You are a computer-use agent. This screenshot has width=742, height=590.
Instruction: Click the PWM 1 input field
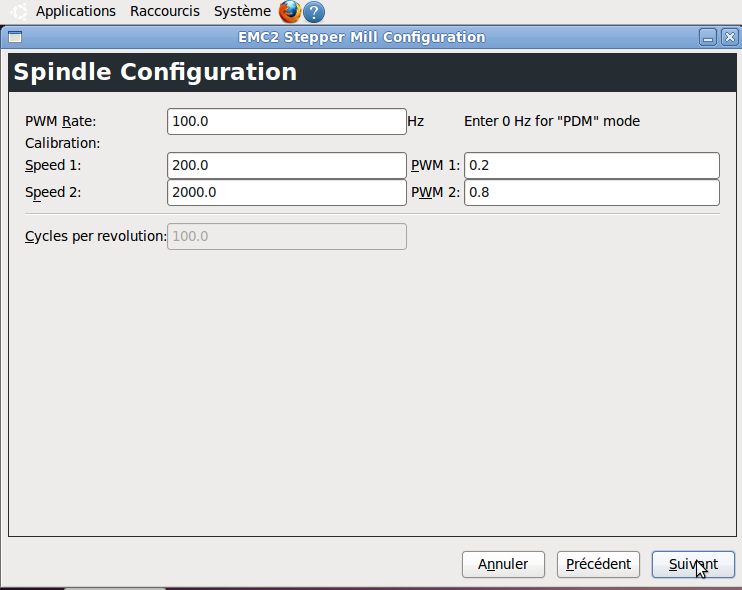tap(592, 166)
